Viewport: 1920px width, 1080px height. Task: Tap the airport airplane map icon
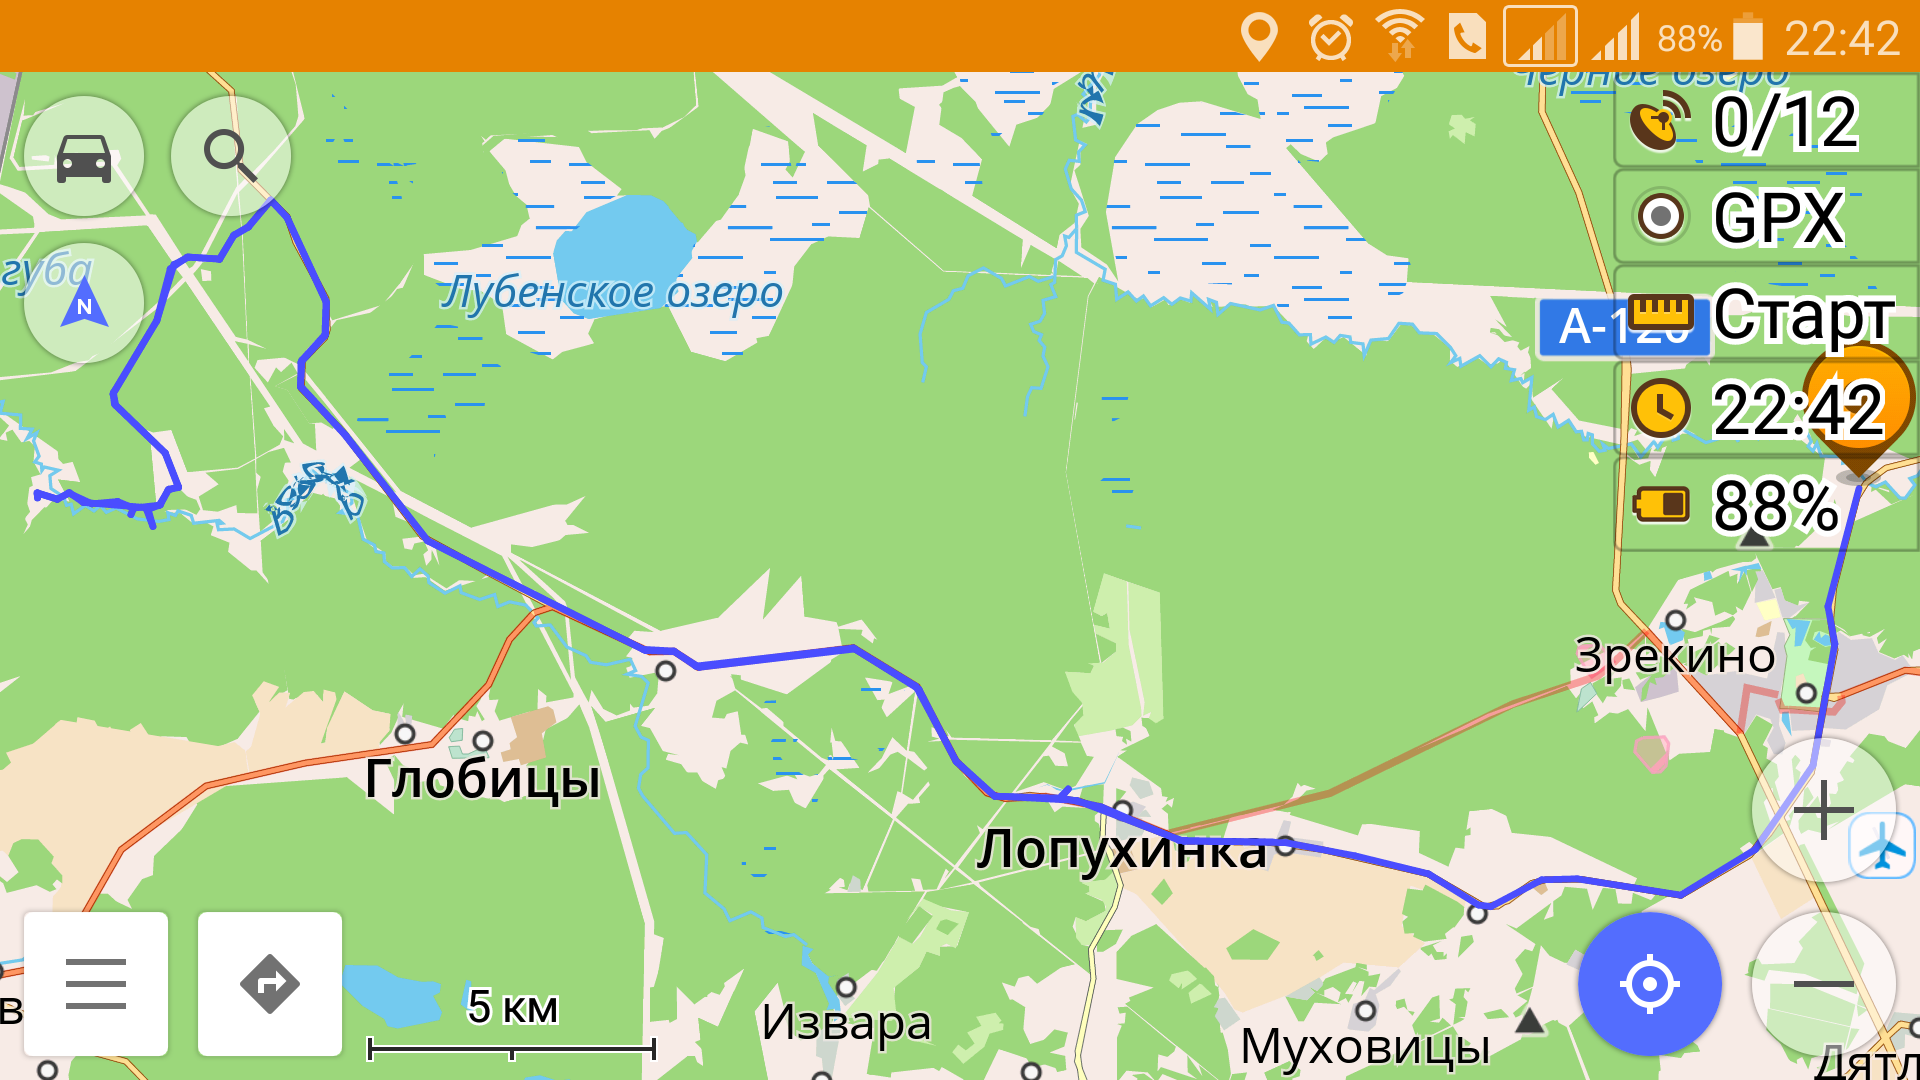pyautogui.click(x=1883, y=846)
